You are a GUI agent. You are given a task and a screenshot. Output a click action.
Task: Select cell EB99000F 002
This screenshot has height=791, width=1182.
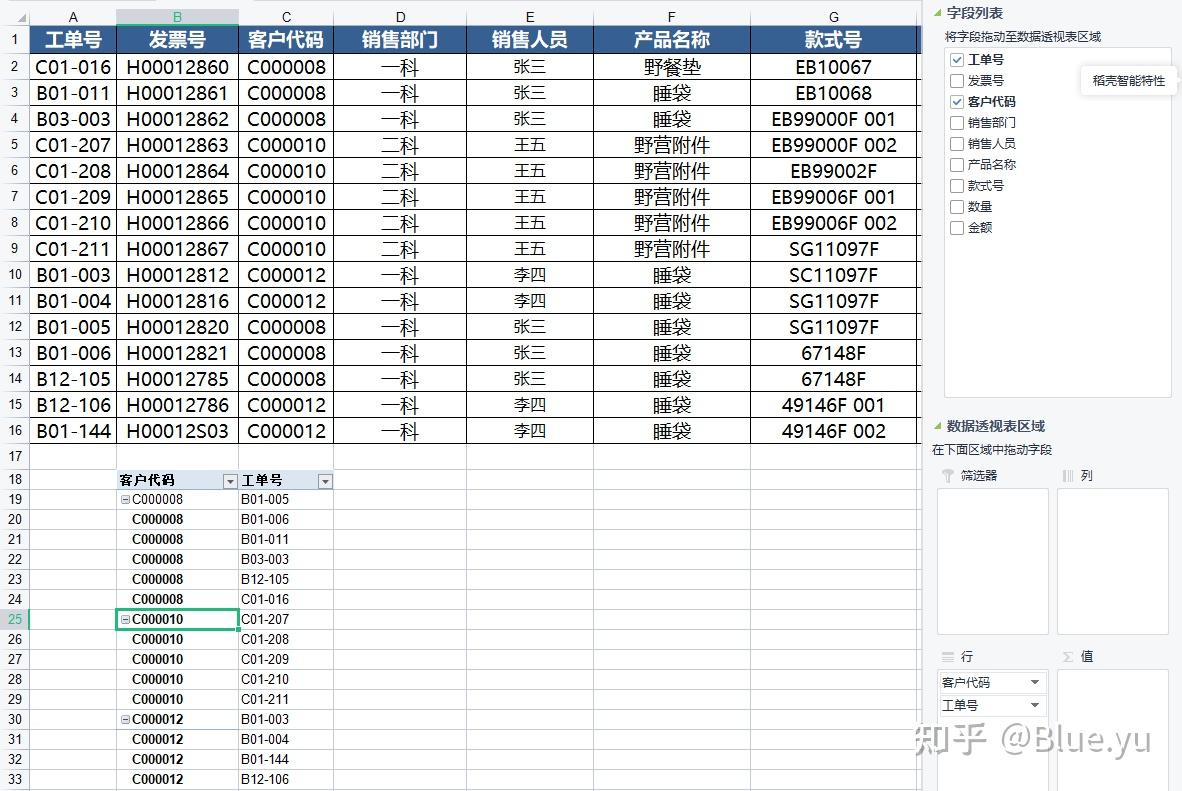[x=834, y=145]
